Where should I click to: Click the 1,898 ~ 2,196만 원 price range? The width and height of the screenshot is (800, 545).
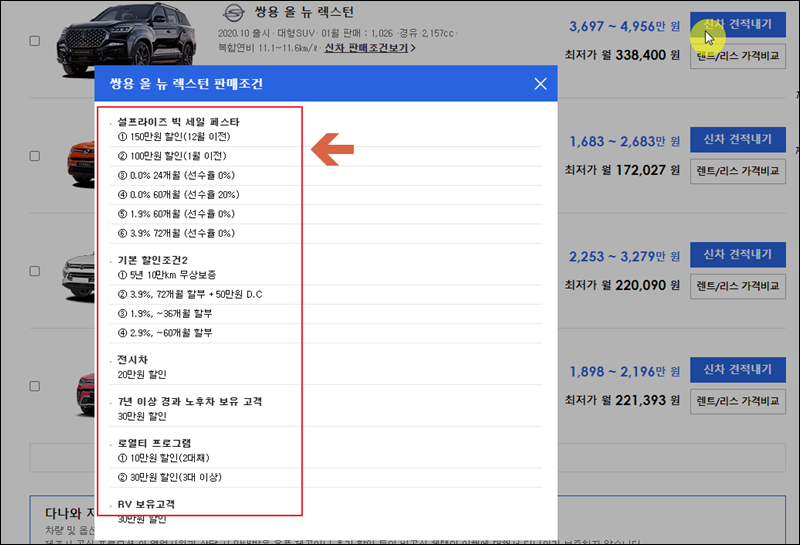coord(624,372)
